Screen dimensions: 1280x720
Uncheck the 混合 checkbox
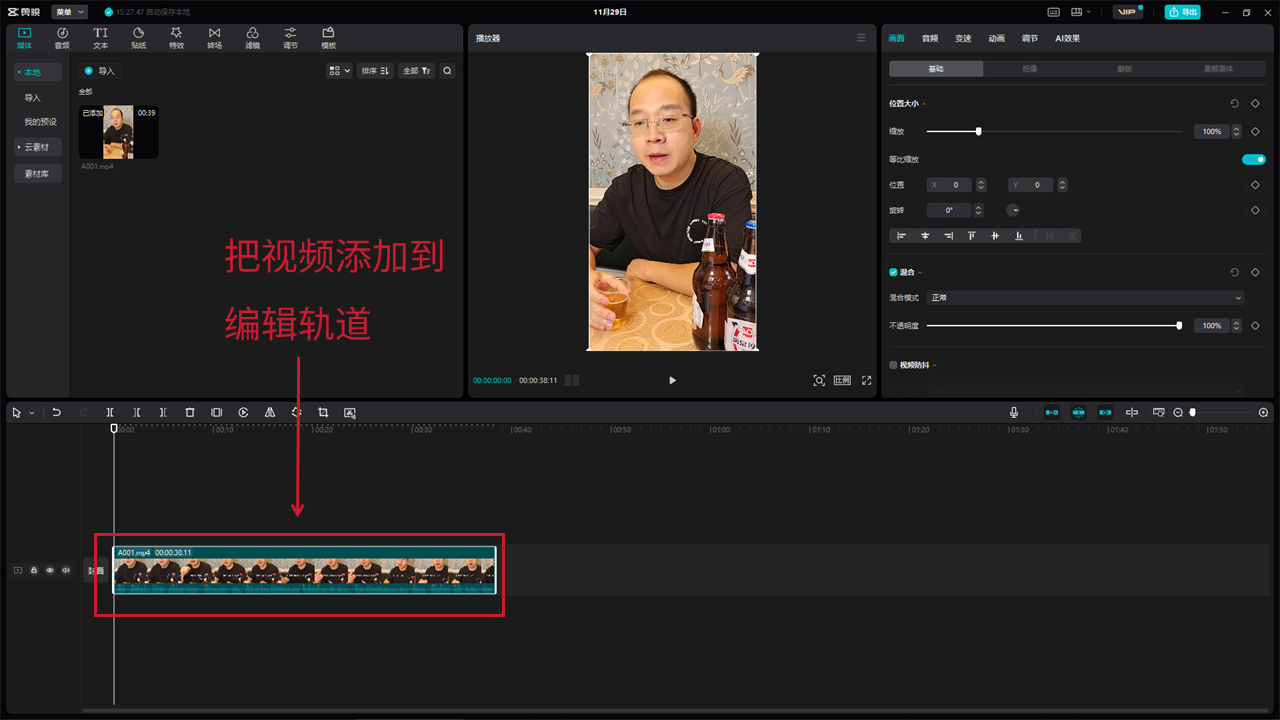coord(894,272)
